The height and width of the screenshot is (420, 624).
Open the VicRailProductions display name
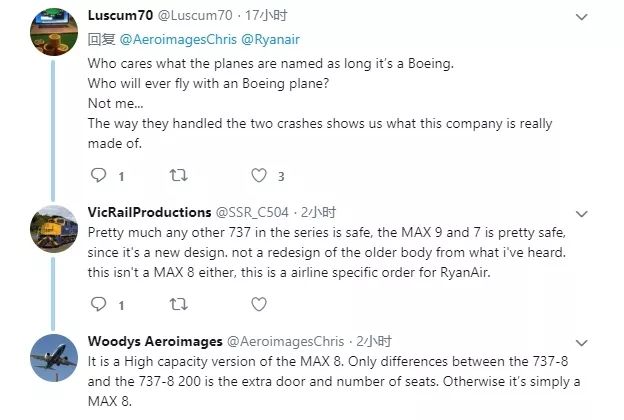[x=149, y=213]
